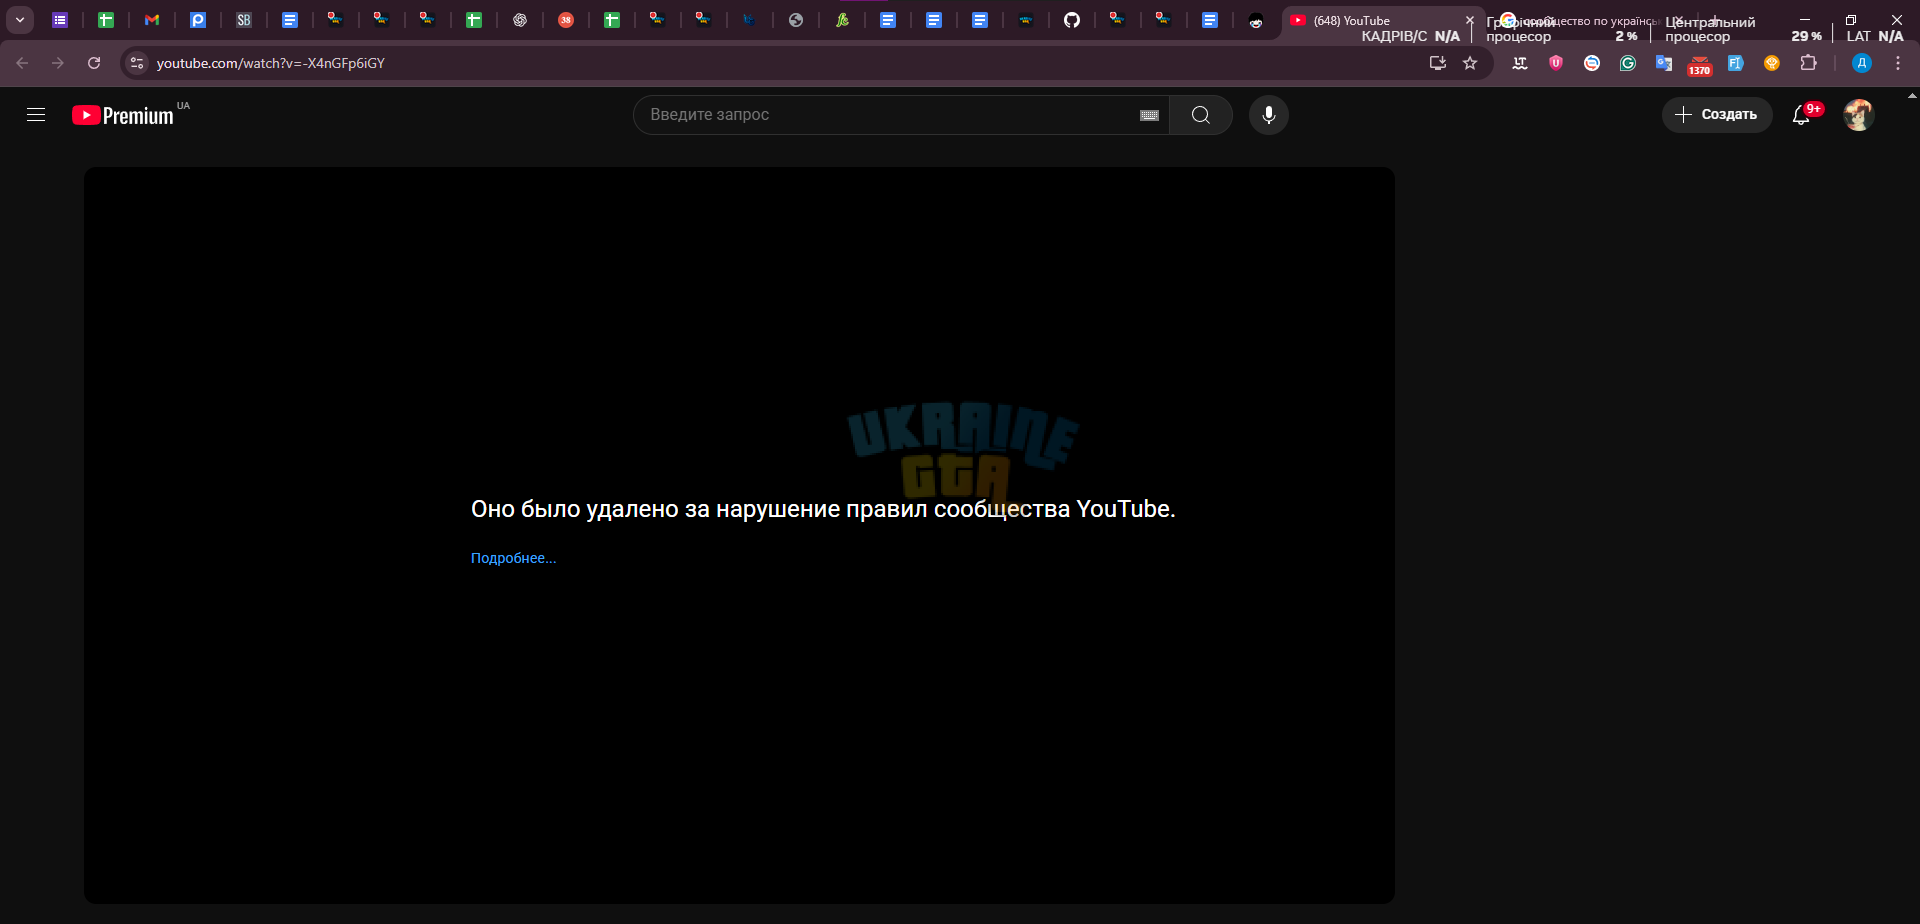Open the YouTube account avatar menu
This screenshot has height=924, width=1920.
coord(1859,115)
